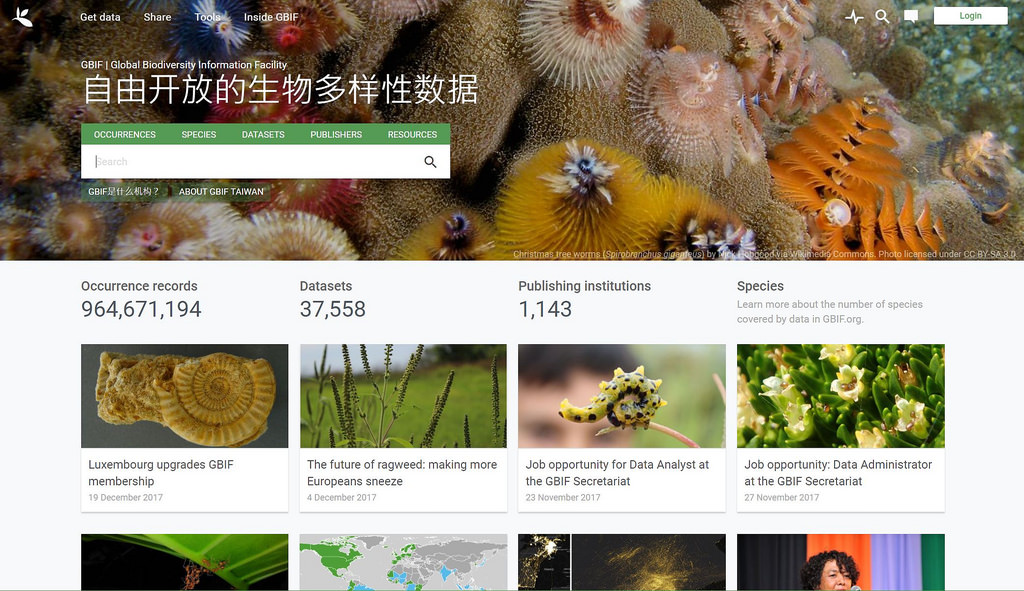Image resolution: width=1024 pixels, height=591 pixels.
Task: Click the magnifier inside the search box
Action: pos(430,161)
